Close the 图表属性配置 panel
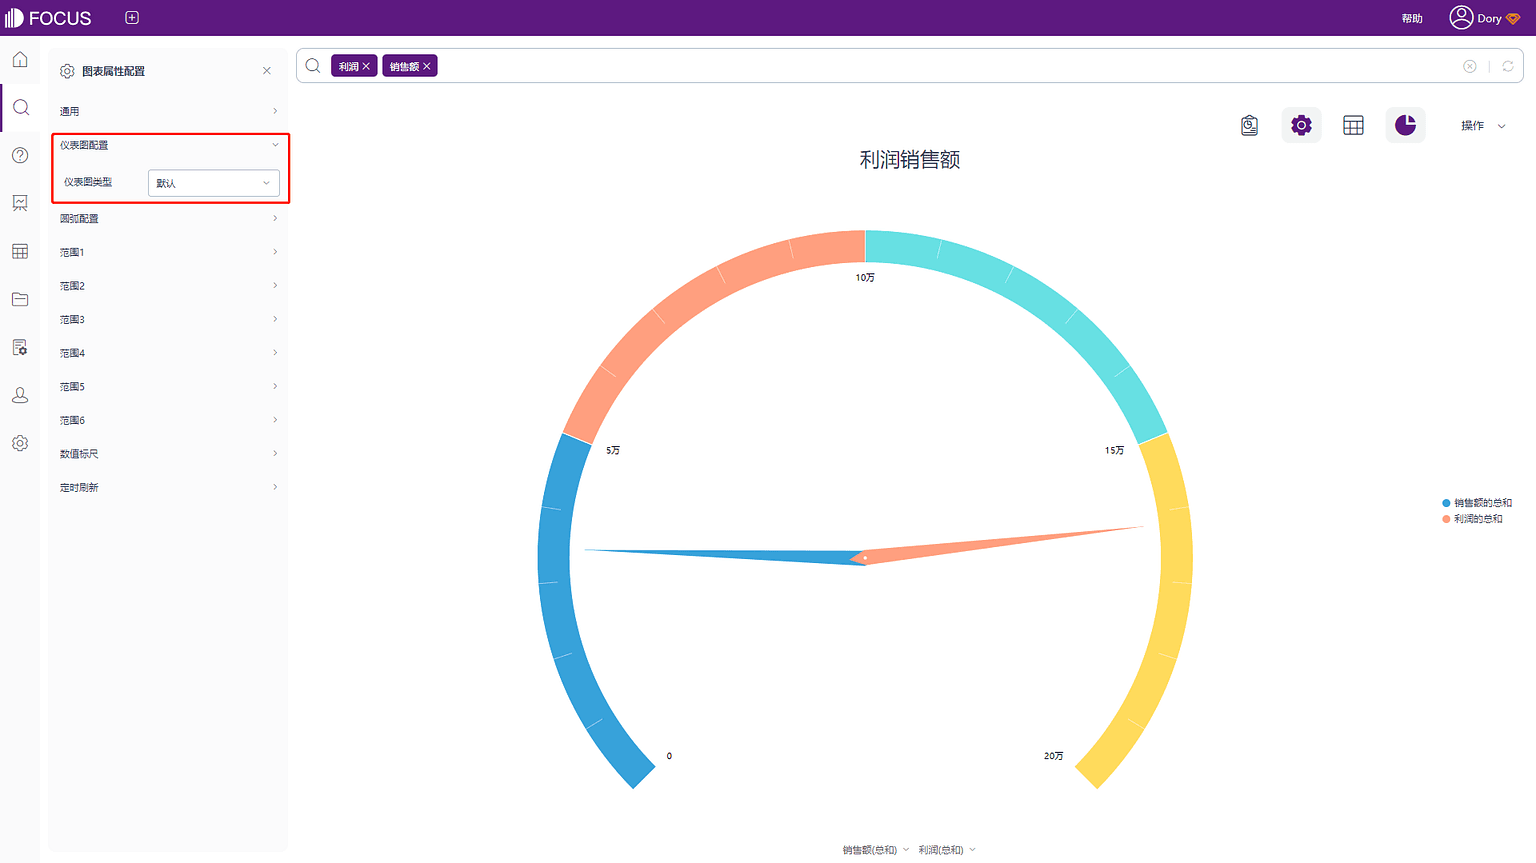Image resolution: width=1536 pixels, height=863 pixels. (267, 71)
